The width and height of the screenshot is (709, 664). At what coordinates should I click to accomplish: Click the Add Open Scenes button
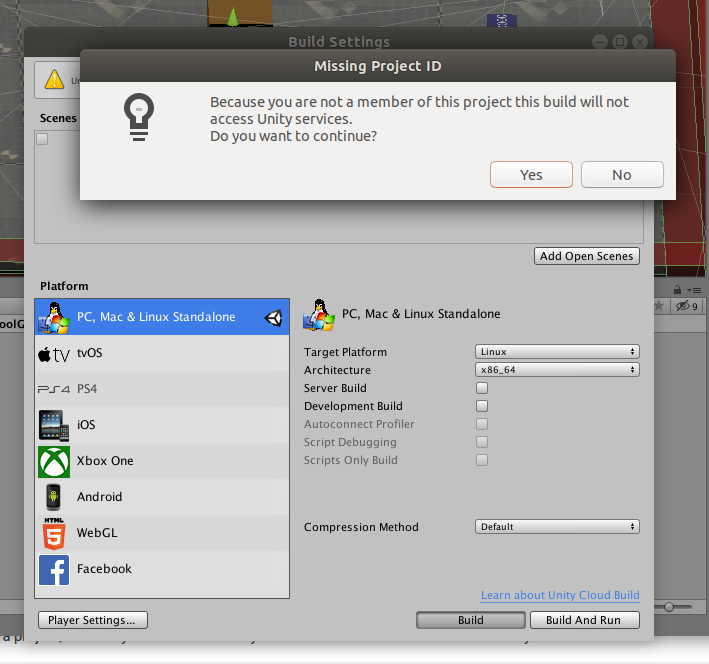coord(586,256)
